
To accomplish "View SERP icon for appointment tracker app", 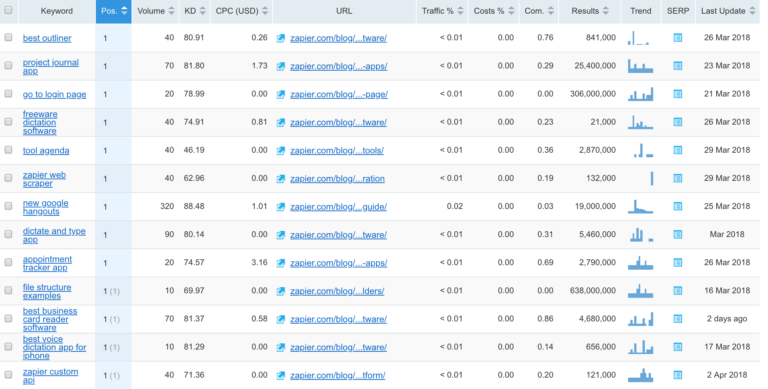I will coord(677,263).
